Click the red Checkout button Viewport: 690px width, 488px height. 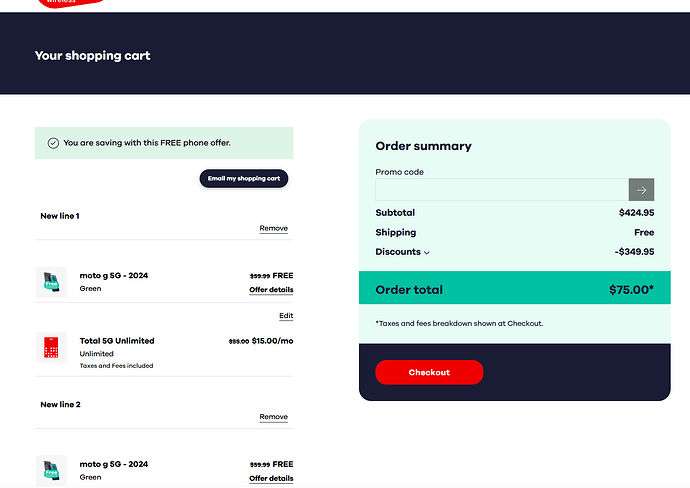pyautogui.click(x=429, y=372)
